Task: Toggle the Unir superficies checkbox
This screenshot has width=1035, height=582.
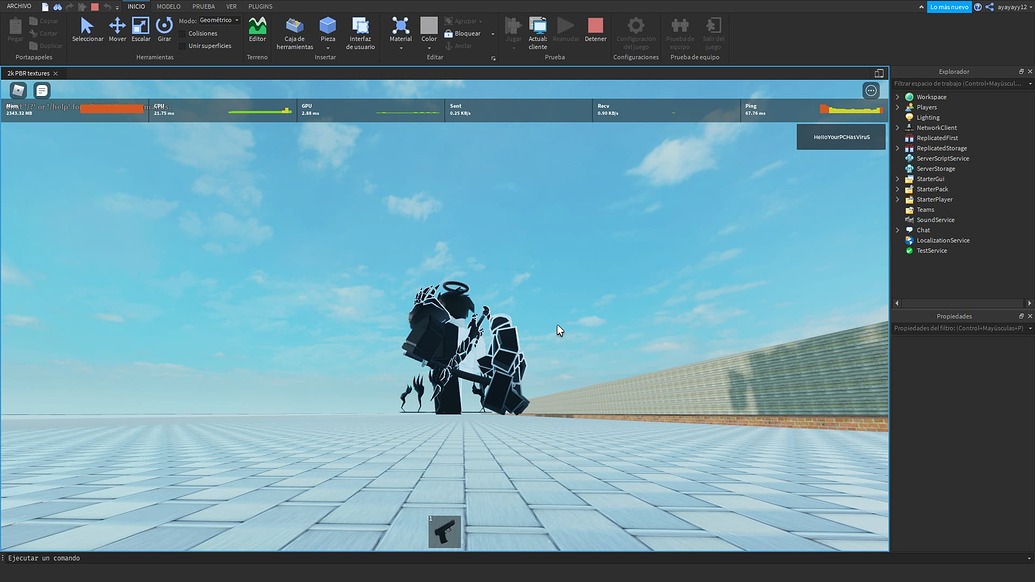Action: click(182, 46)
